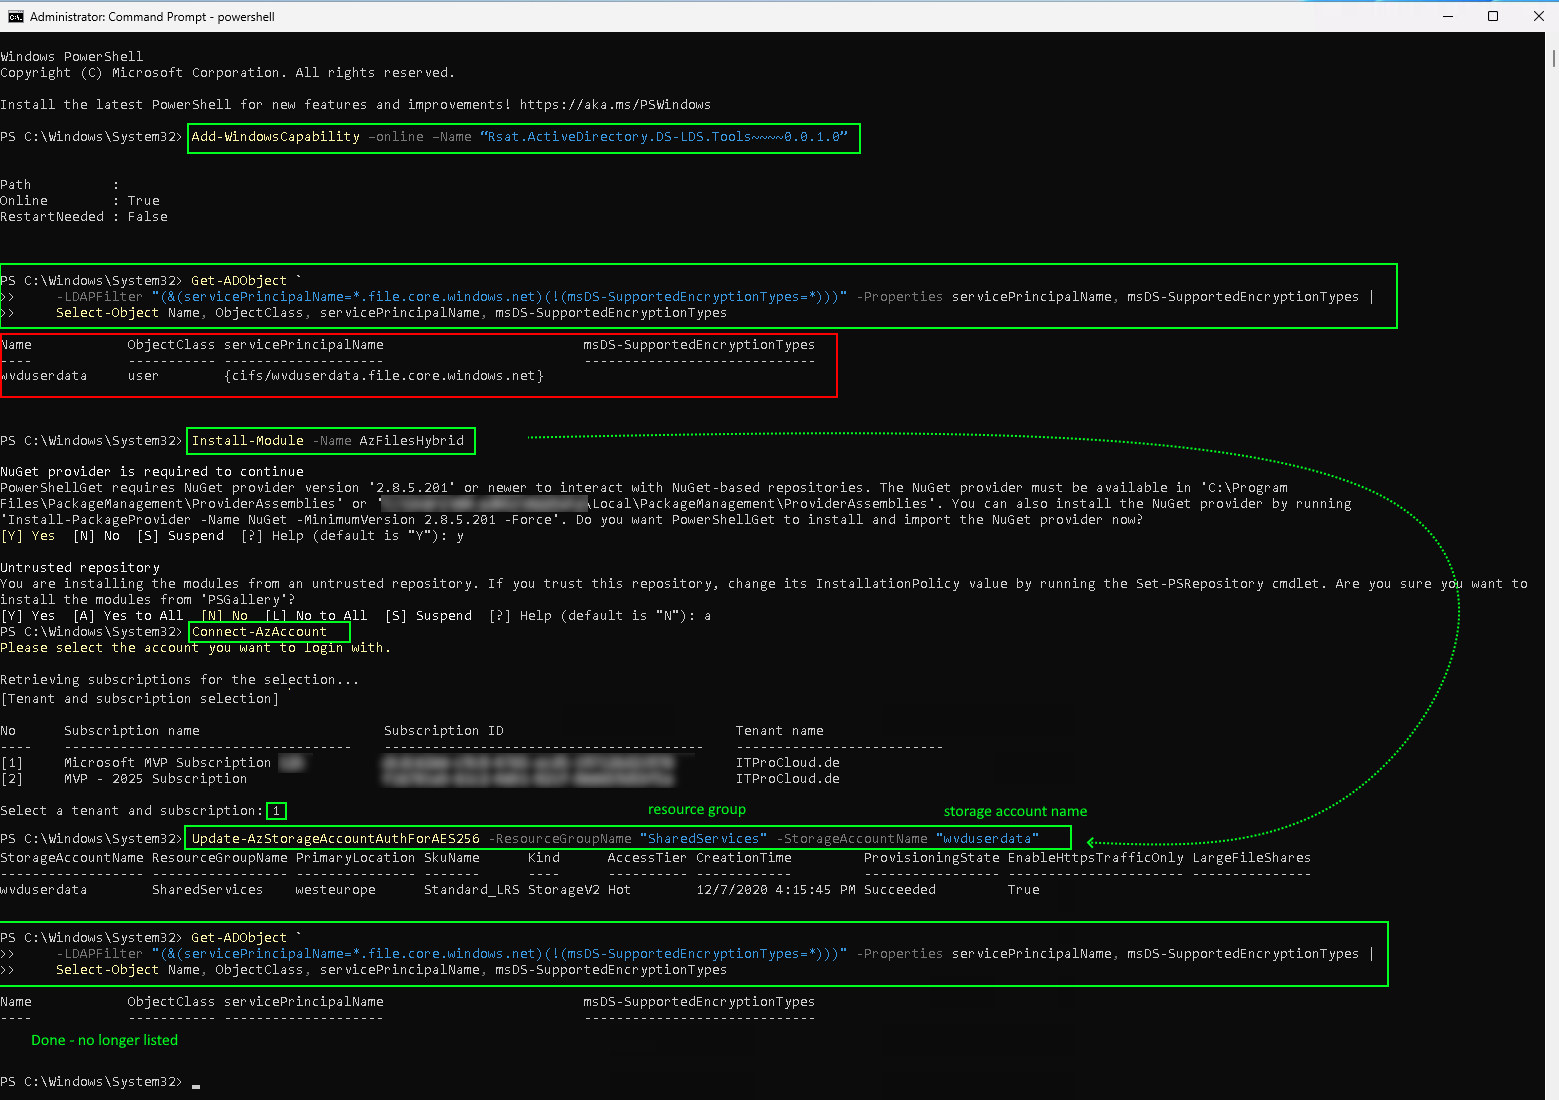Click the title bar text 'Administrator: Command Prompt - powershell'
Viewport: 1559px width, 1100px height.
pyautogui.click(x=152, y=16)
